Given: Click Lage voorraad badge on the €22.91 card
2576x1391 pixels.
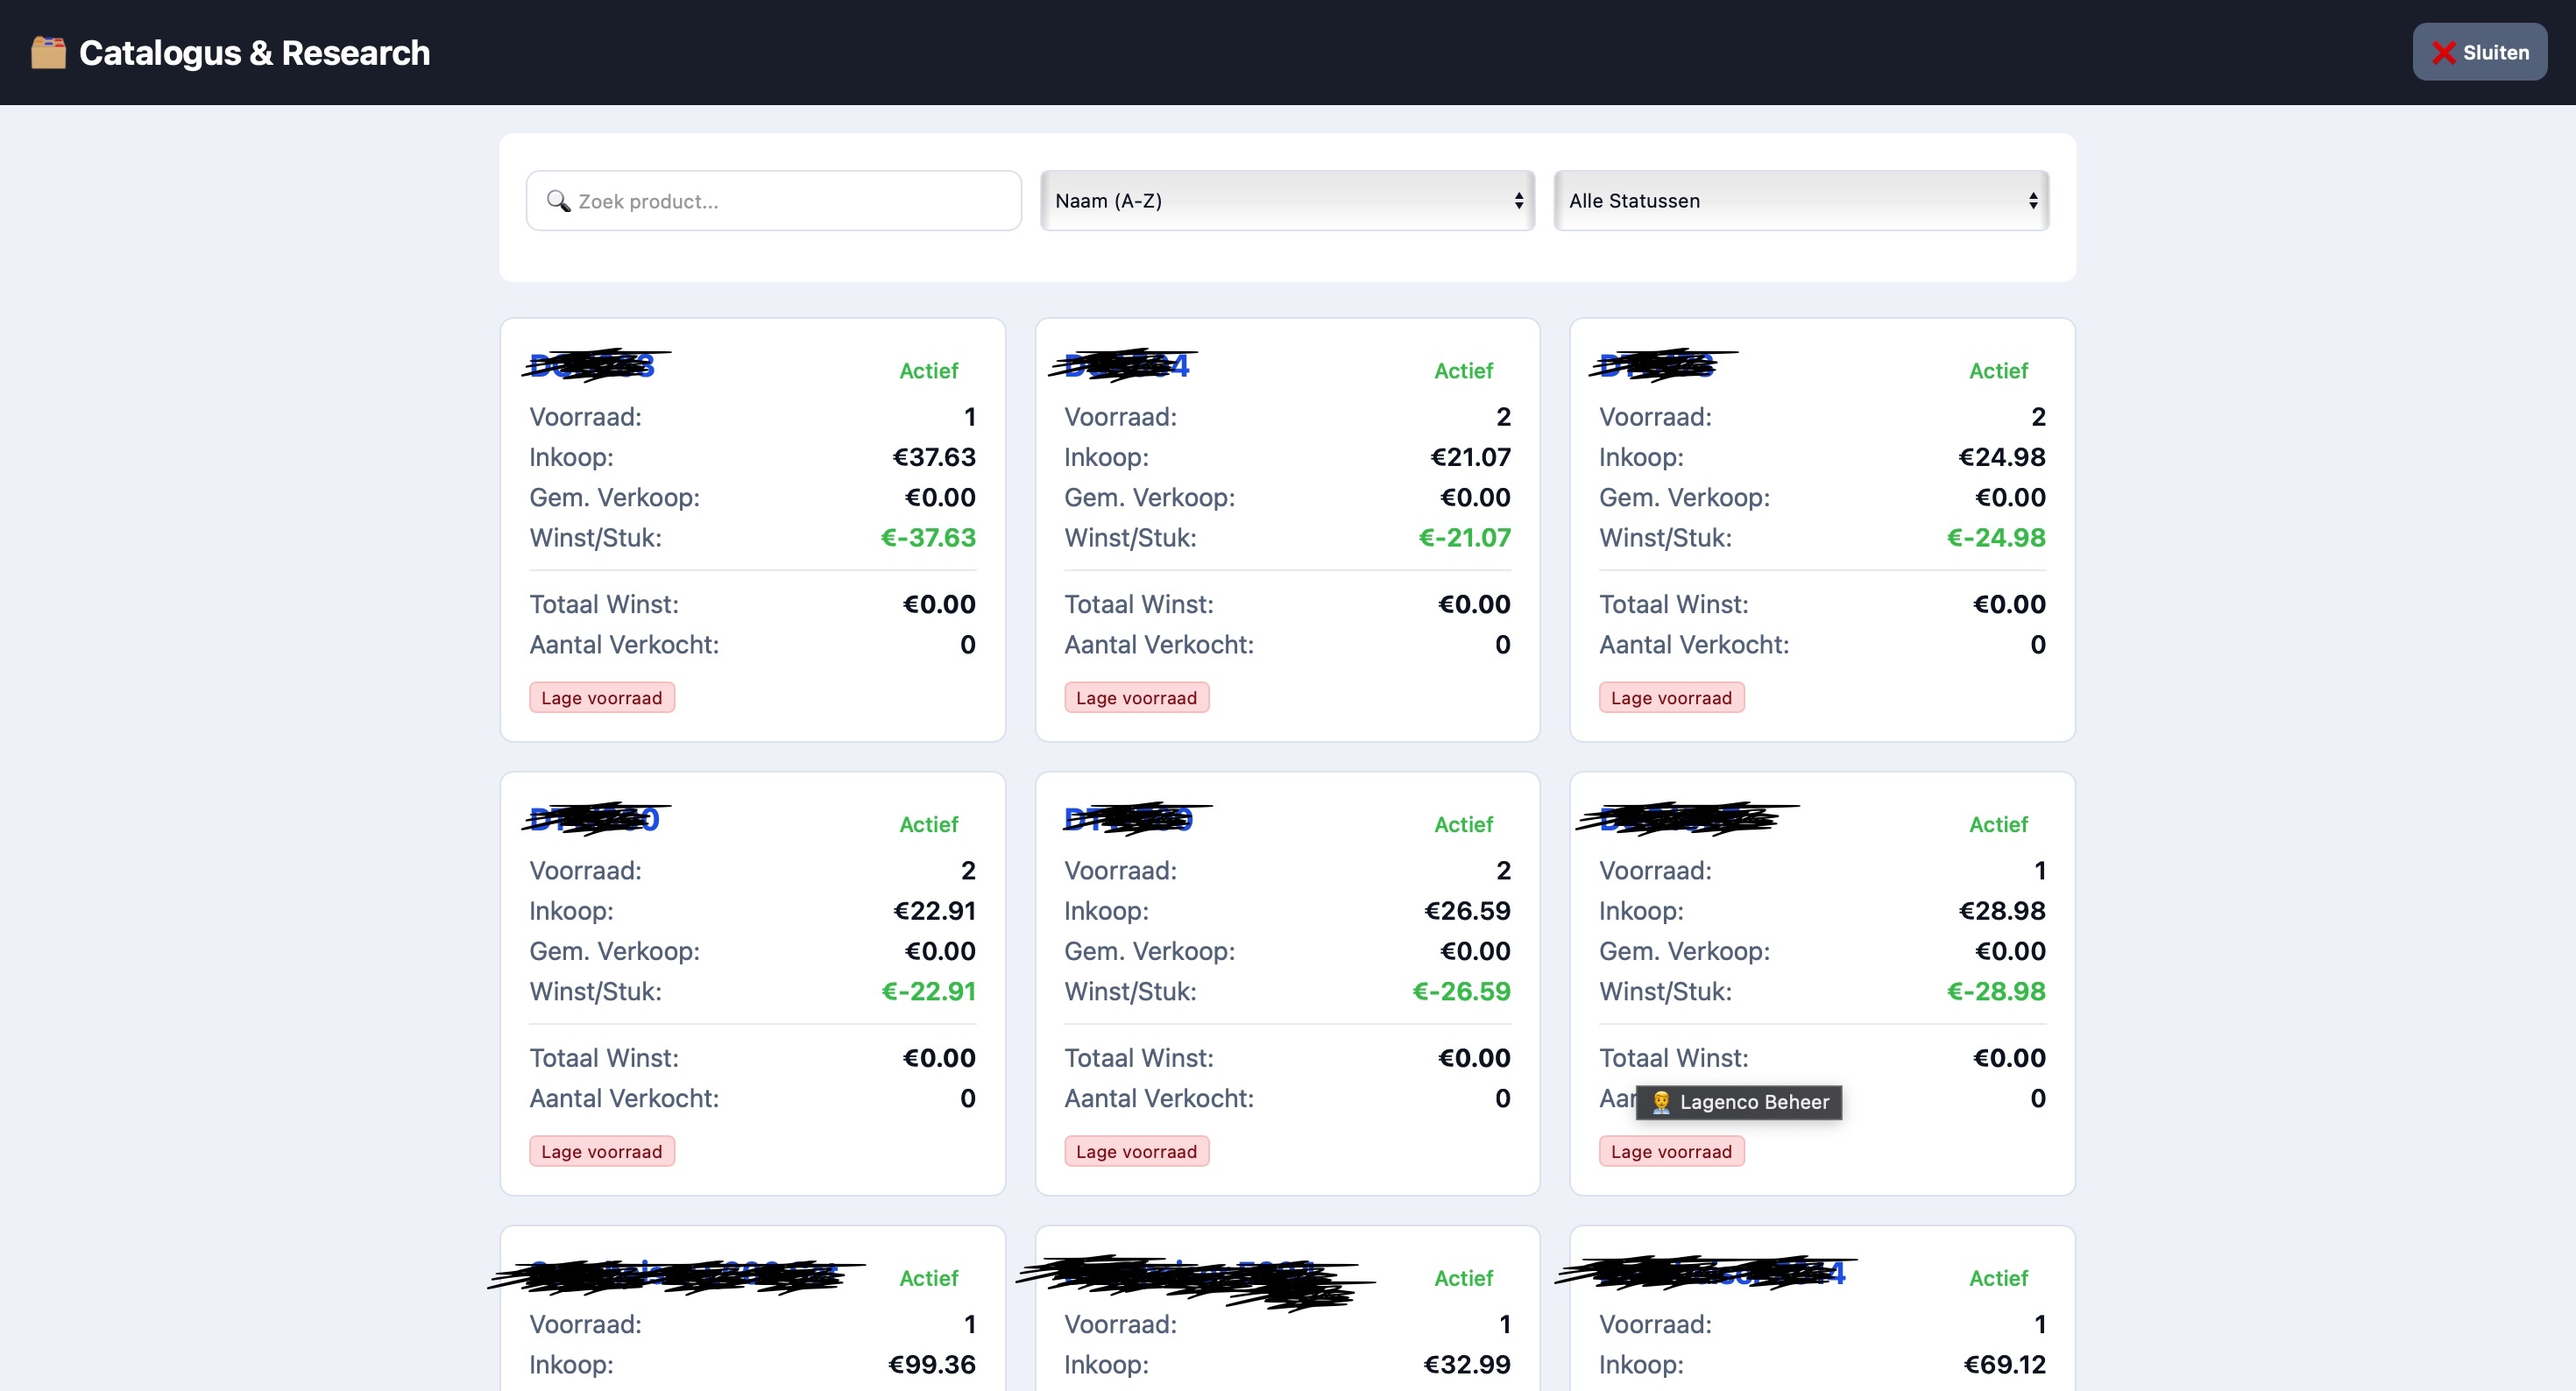Looking at the screenshot, I should click(x=602, y=1152).
